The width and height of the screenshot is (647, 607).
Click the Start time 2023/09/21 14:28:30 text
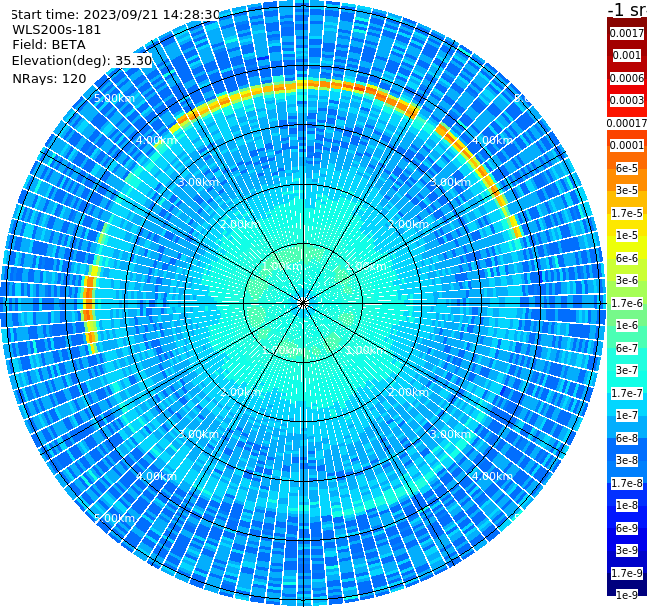coord(115,15)
